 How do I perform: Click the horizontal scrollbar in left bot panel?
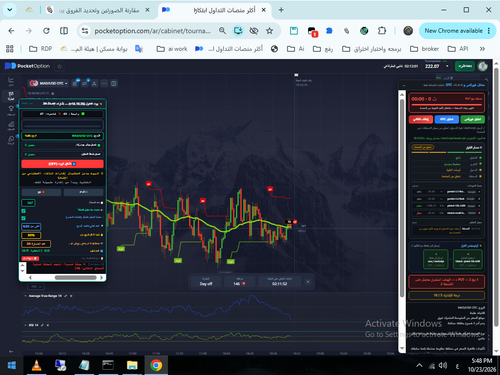76,277
